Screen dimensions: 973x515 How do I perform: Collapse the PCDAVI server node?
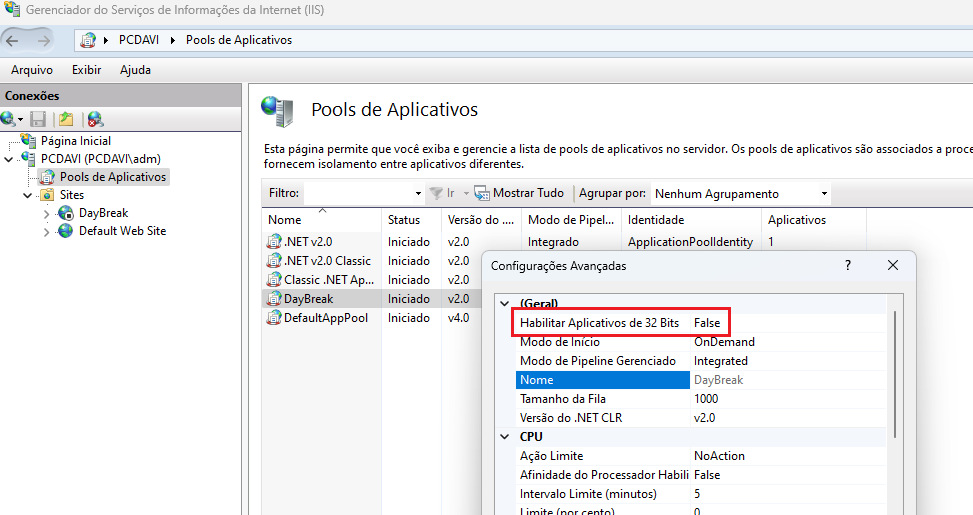coord(9,159)
